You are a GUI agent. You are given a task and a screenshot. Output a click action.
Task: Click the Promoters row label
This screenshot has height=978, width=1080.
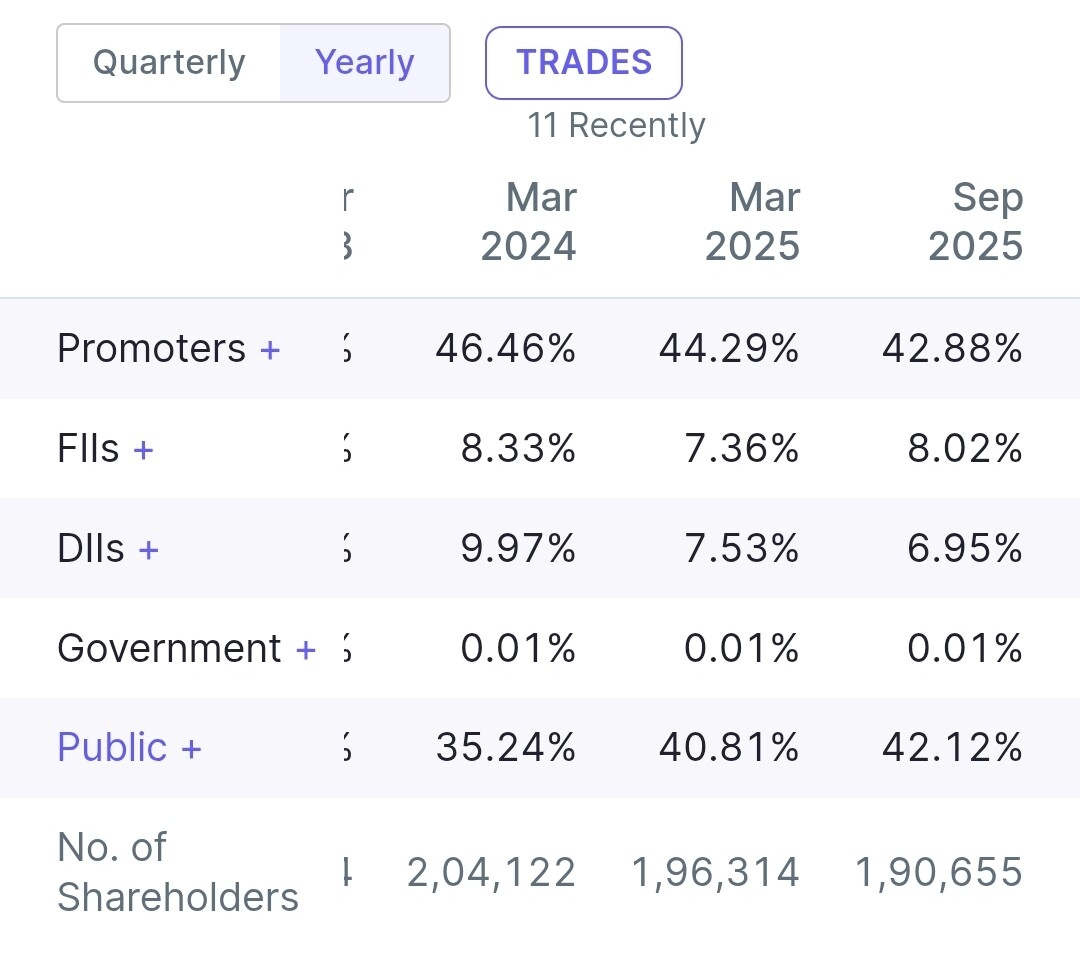(151, 349)
